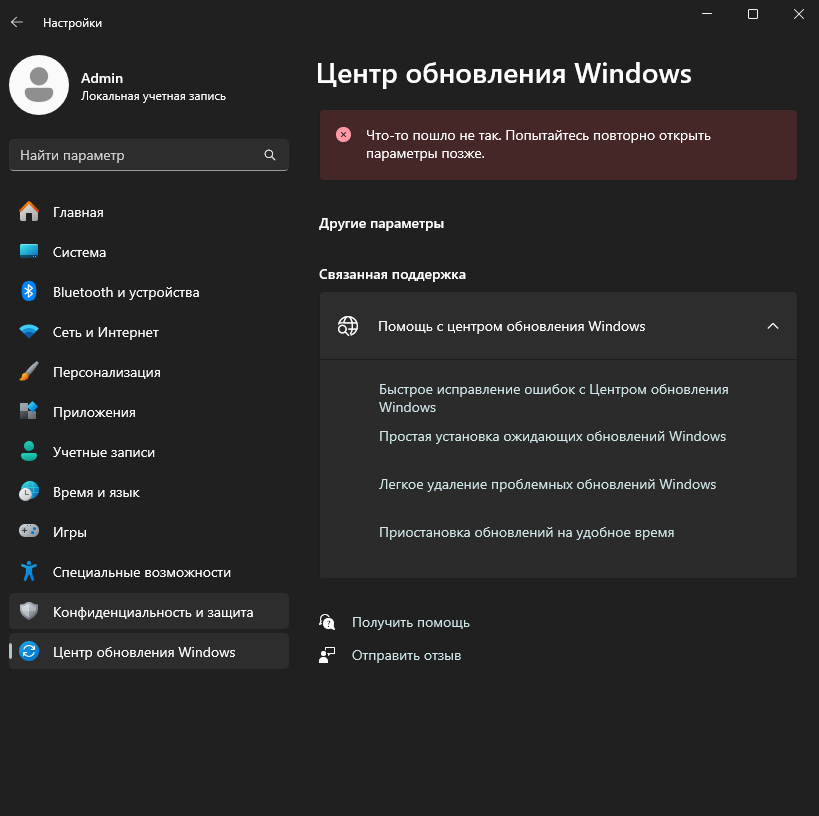This screenshot has height=816, width=819.
Task: Collapse the Помощь с центром обновления Windows section
Action: pyautogui.click(x=773, y=326)
